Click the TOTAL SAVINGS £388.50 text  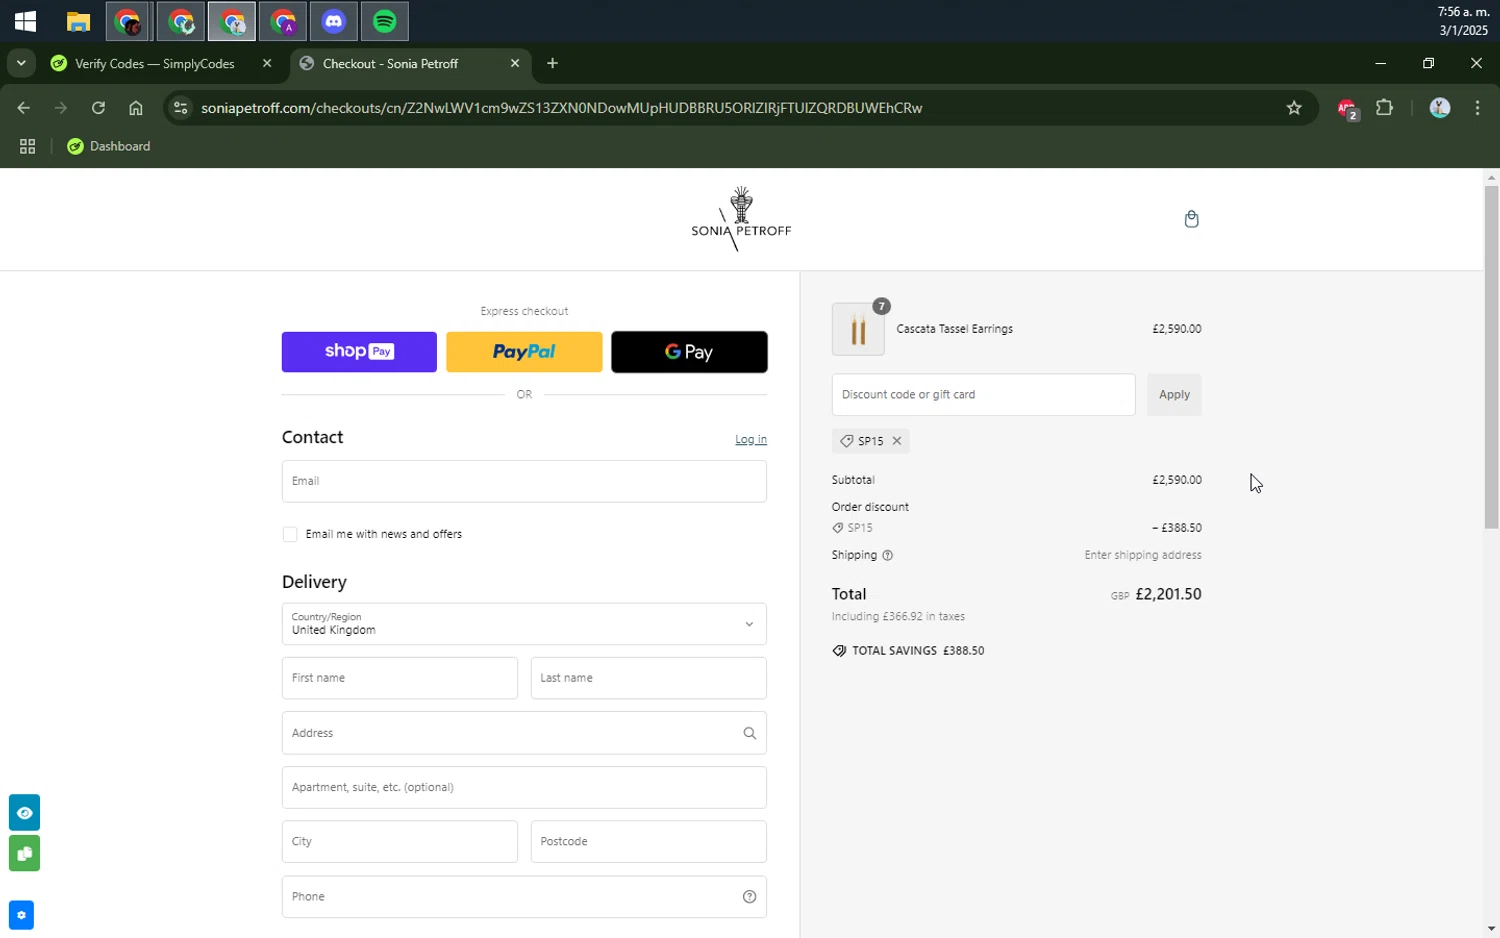click(918, 651)
